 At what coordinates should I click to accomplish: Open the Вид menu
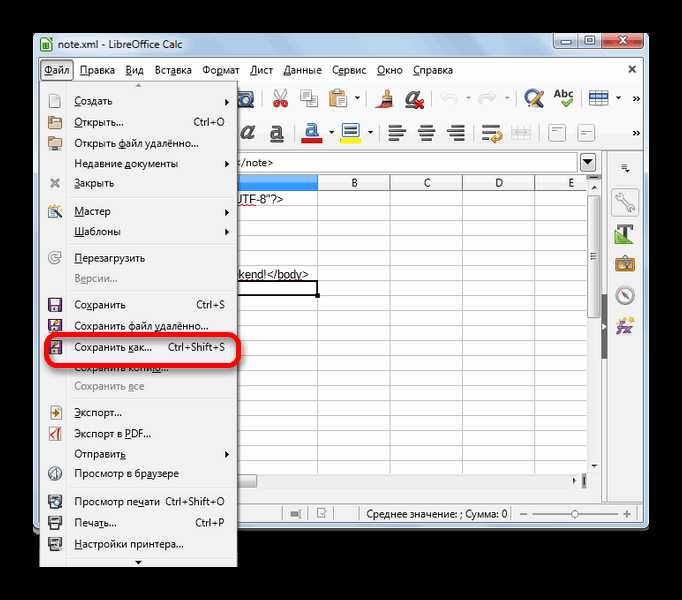point(134,70)
